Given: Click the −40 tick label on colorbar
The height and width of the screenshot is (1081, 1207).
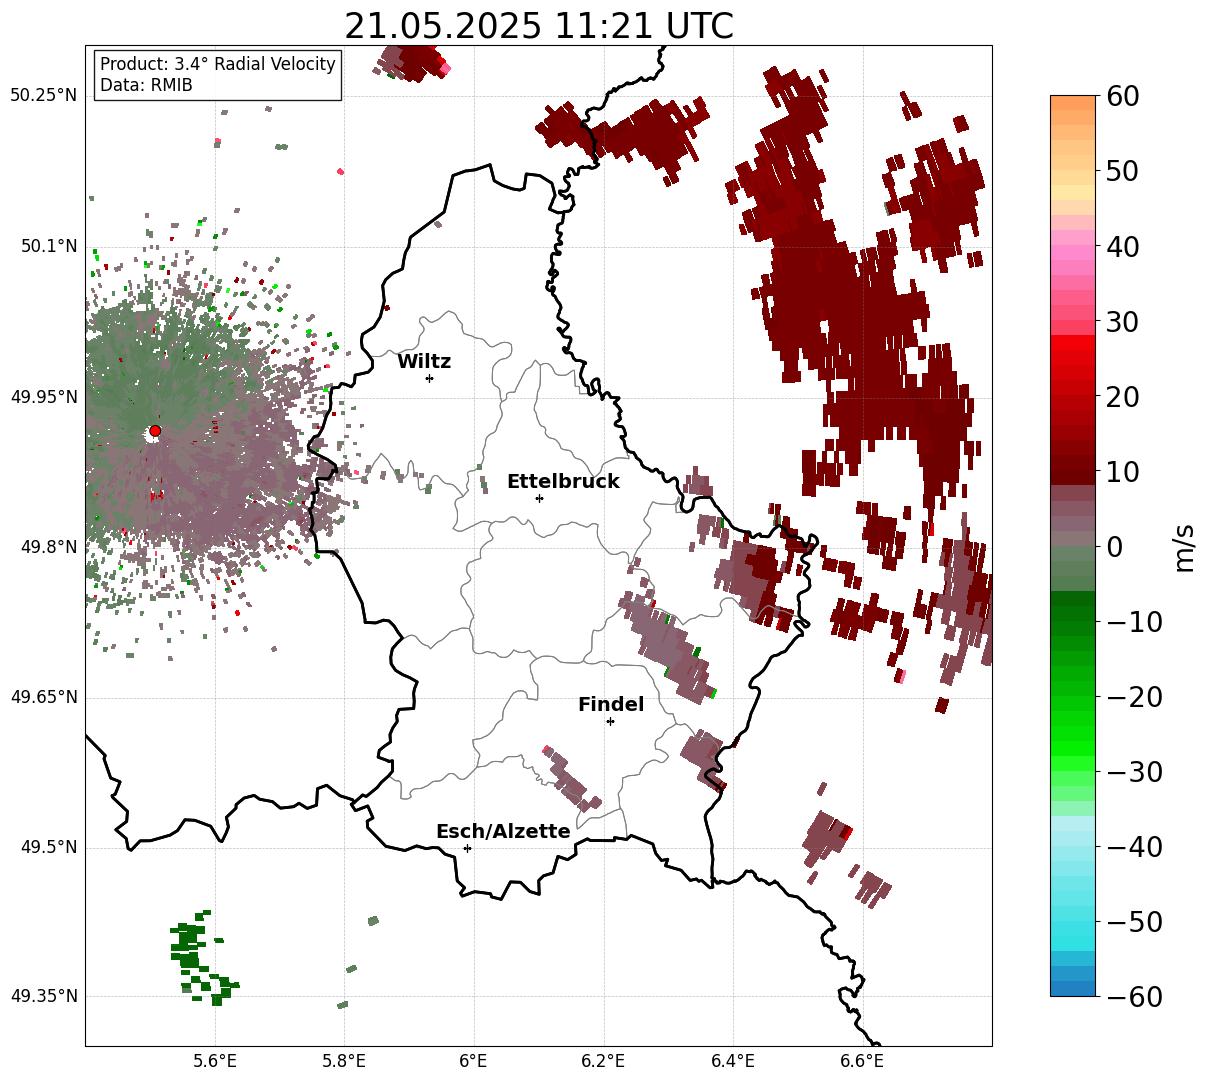Looking at the screenshot, I should (1134, 847).
